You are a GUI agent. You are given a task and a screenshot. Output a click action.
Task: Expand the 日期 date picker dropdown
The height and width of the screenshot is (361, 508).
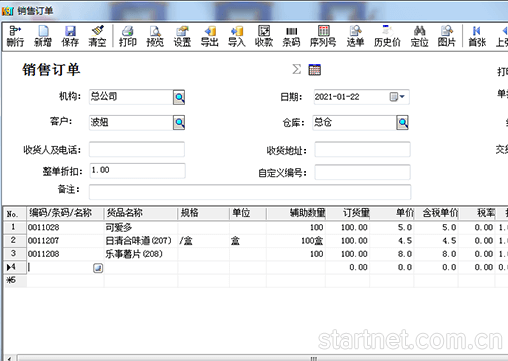click(x=397, y=97)
